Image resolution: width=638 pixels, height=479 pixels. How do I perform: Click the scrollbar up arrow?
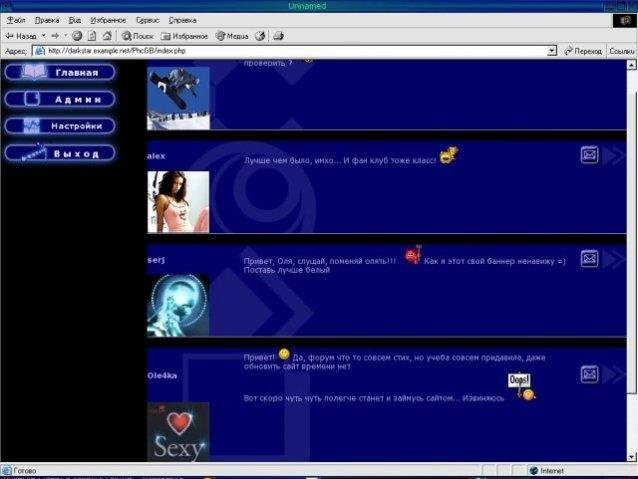click(x=631, y=65)
